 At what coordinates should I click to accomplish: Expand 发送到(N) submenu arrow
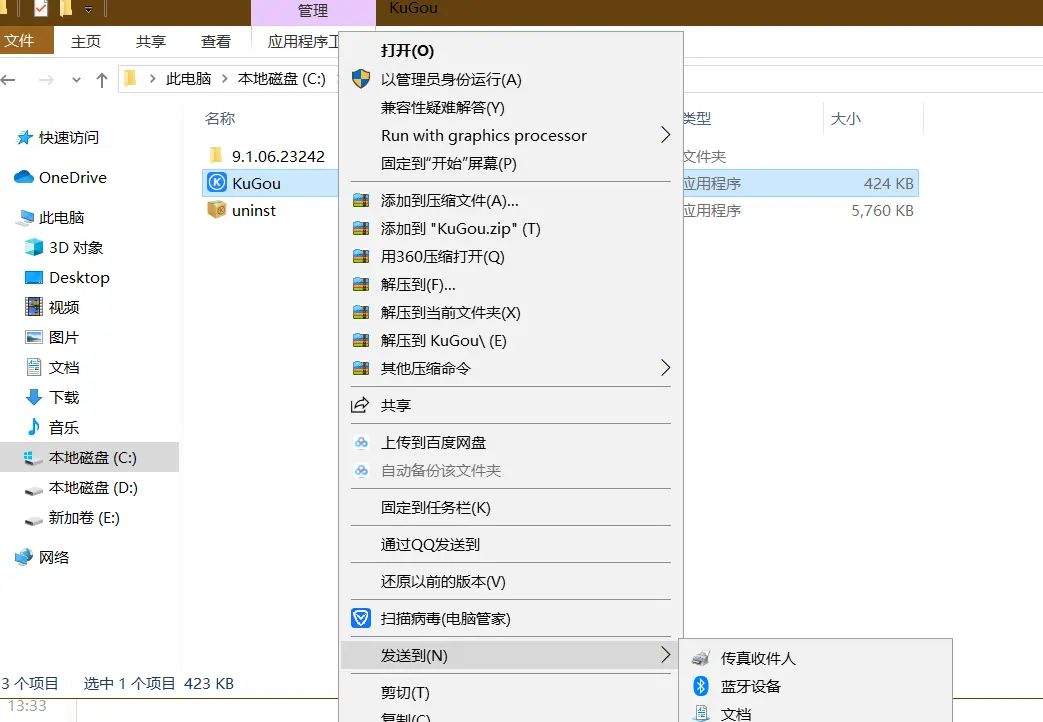pos(665,655)
